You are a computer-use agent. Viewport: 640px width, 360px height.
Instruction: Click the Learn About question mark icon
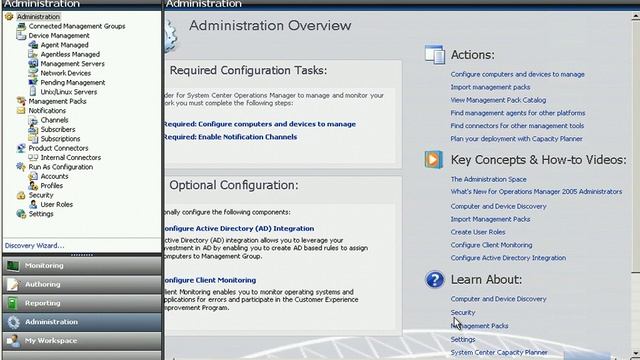point(434,280)
